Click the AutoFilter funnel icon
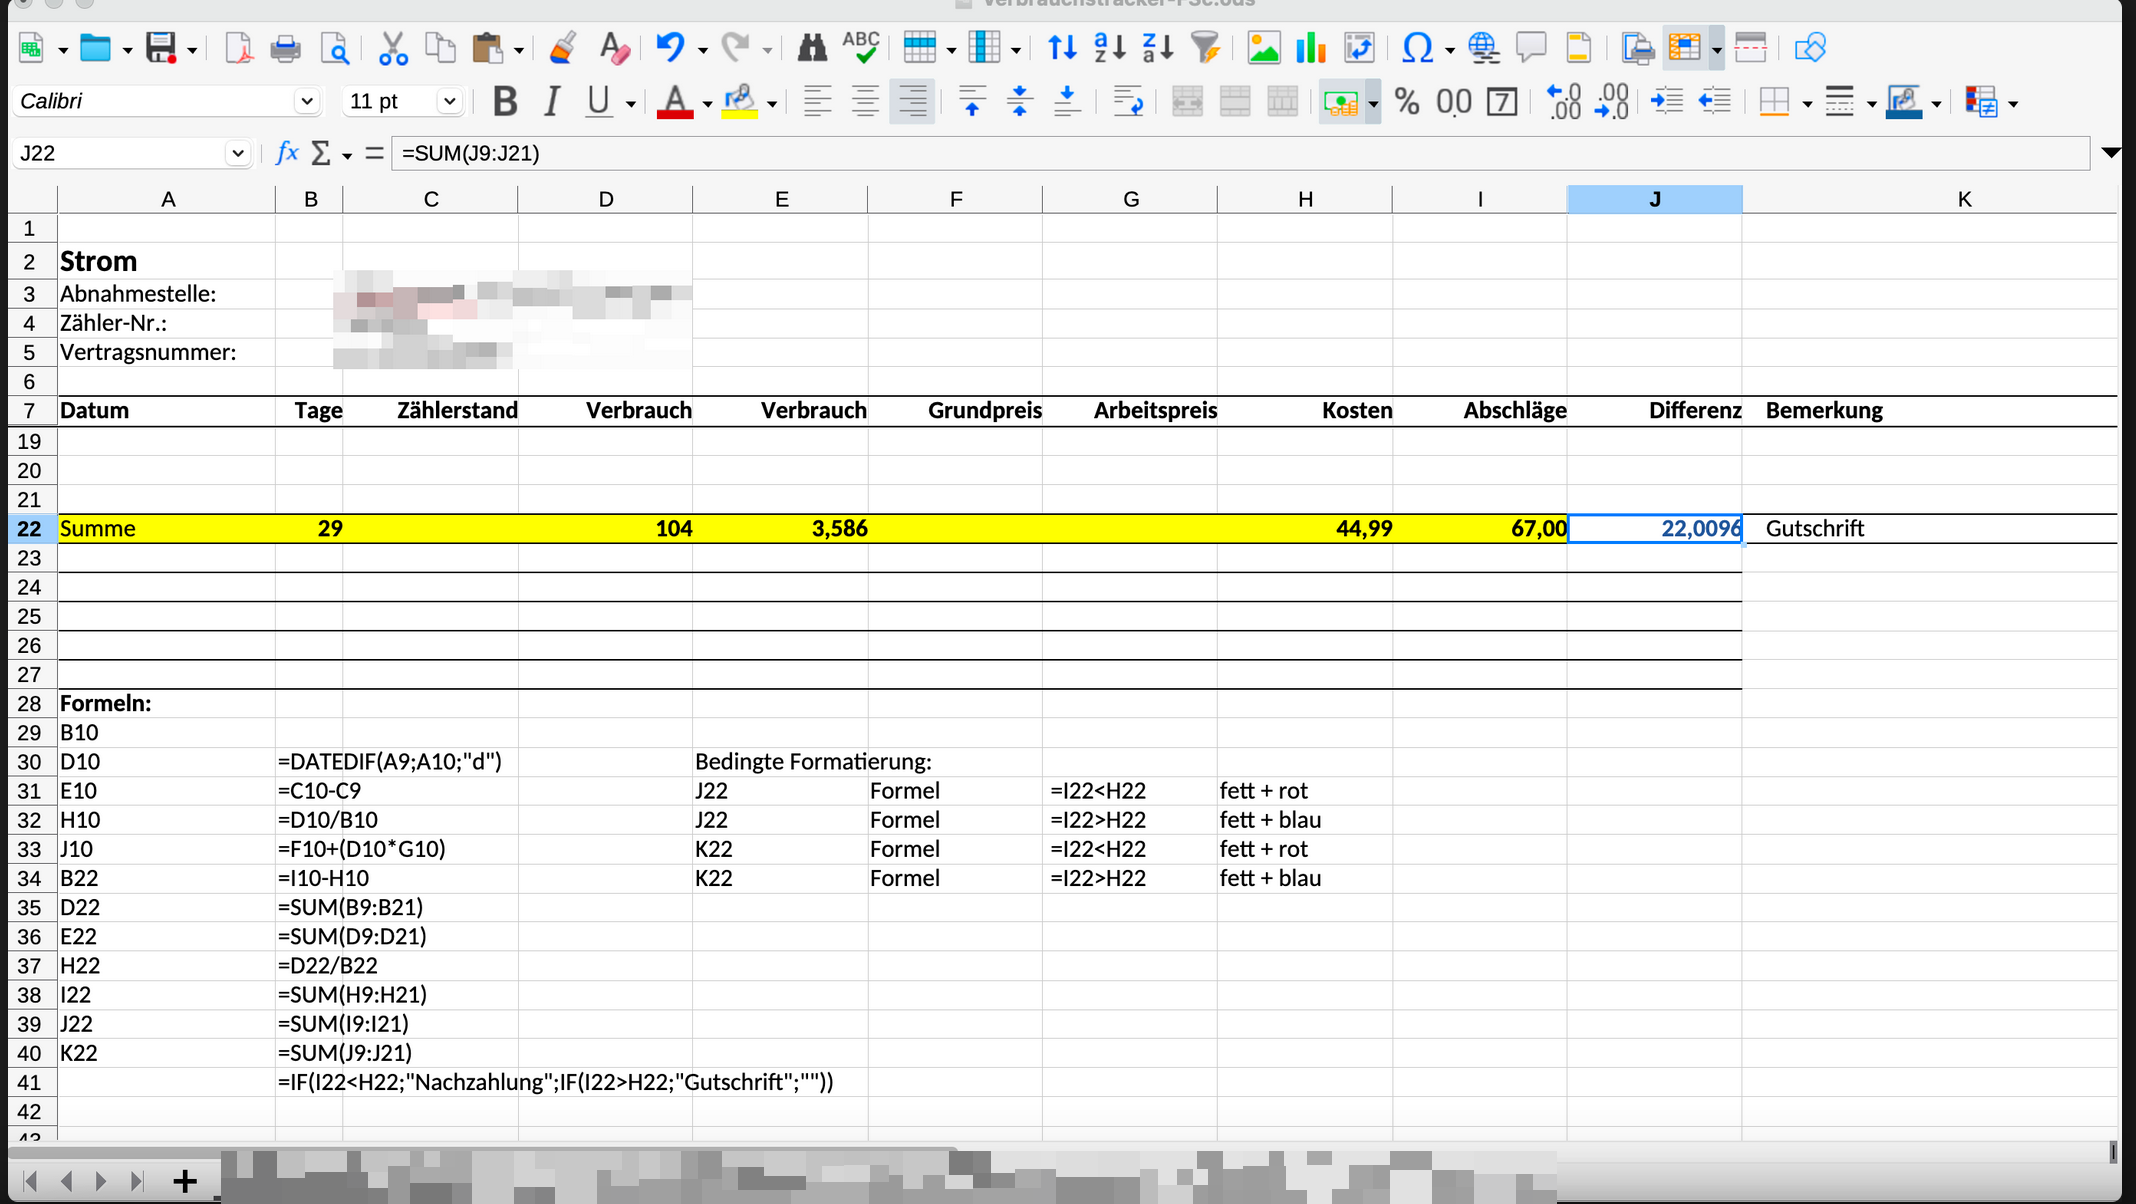Screen dimensions: 2136x1204 click(x=1206, y=48)
